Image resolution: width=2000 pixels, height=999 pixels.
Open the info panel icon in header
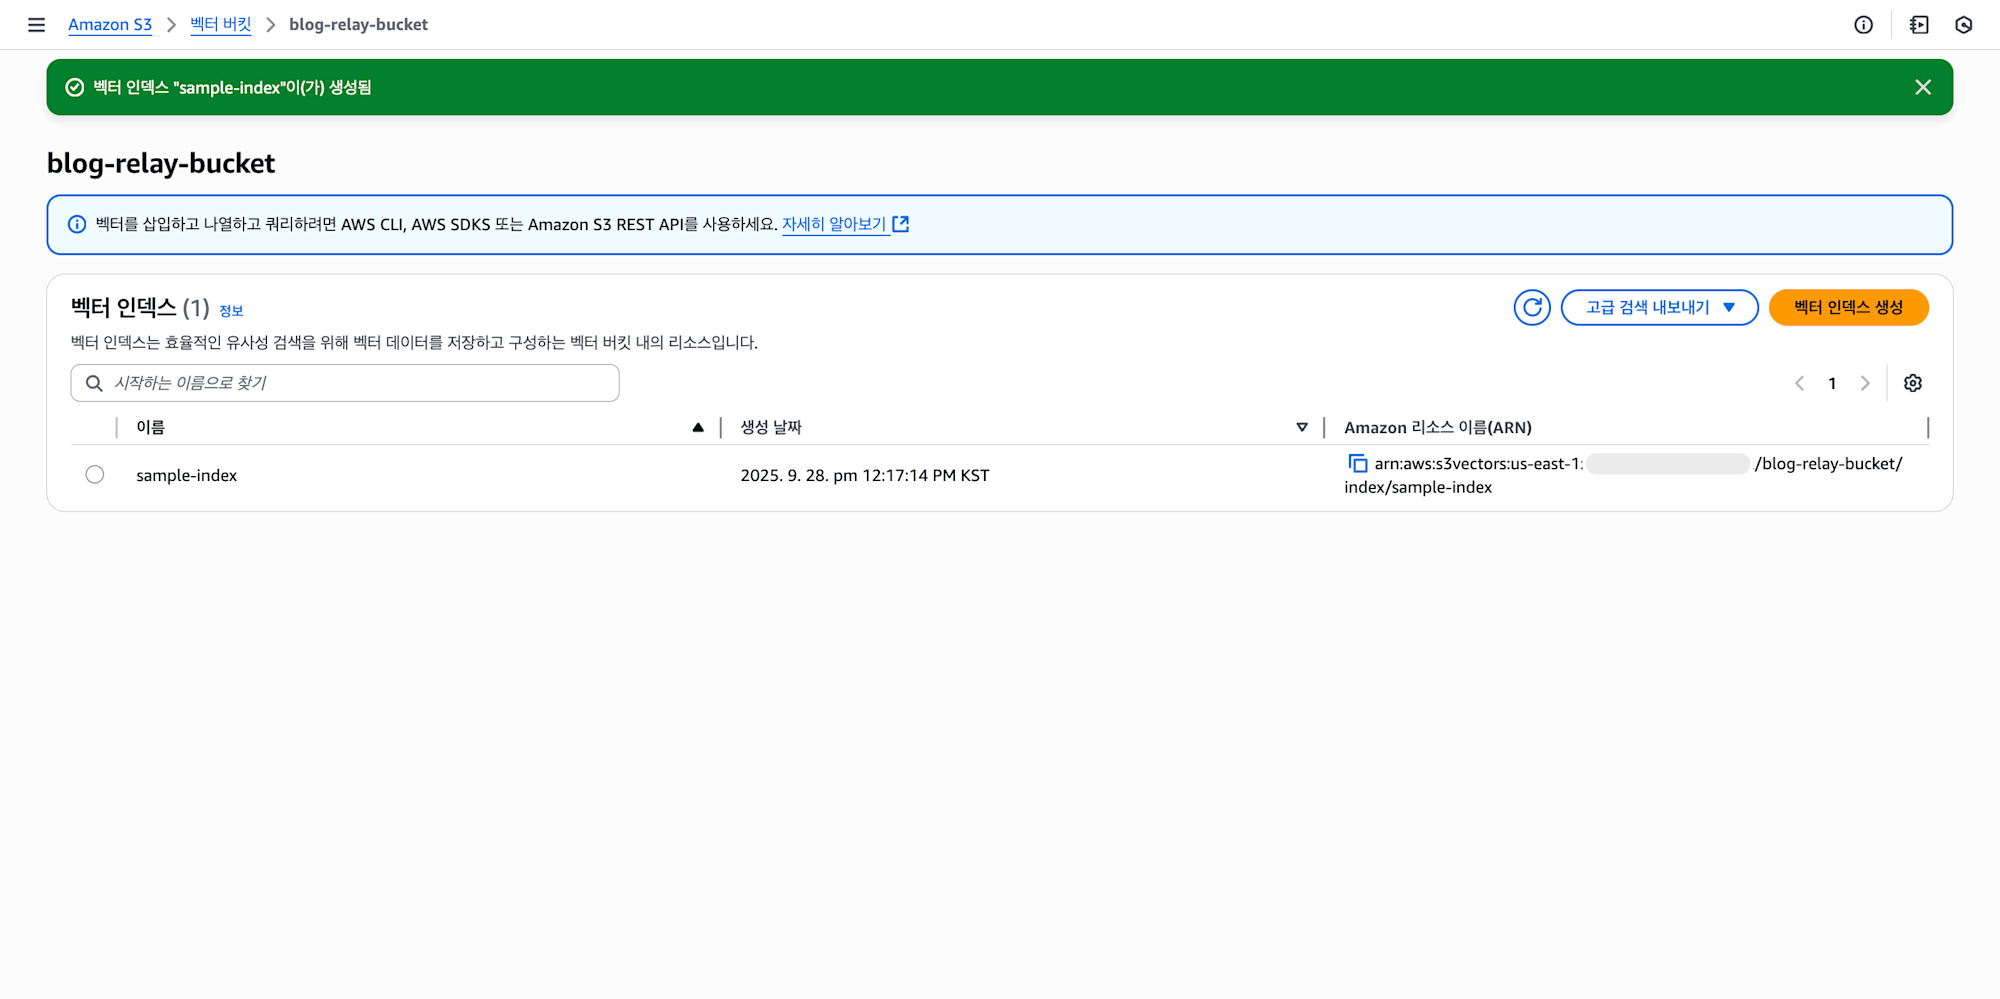[x=1863, y=25]
